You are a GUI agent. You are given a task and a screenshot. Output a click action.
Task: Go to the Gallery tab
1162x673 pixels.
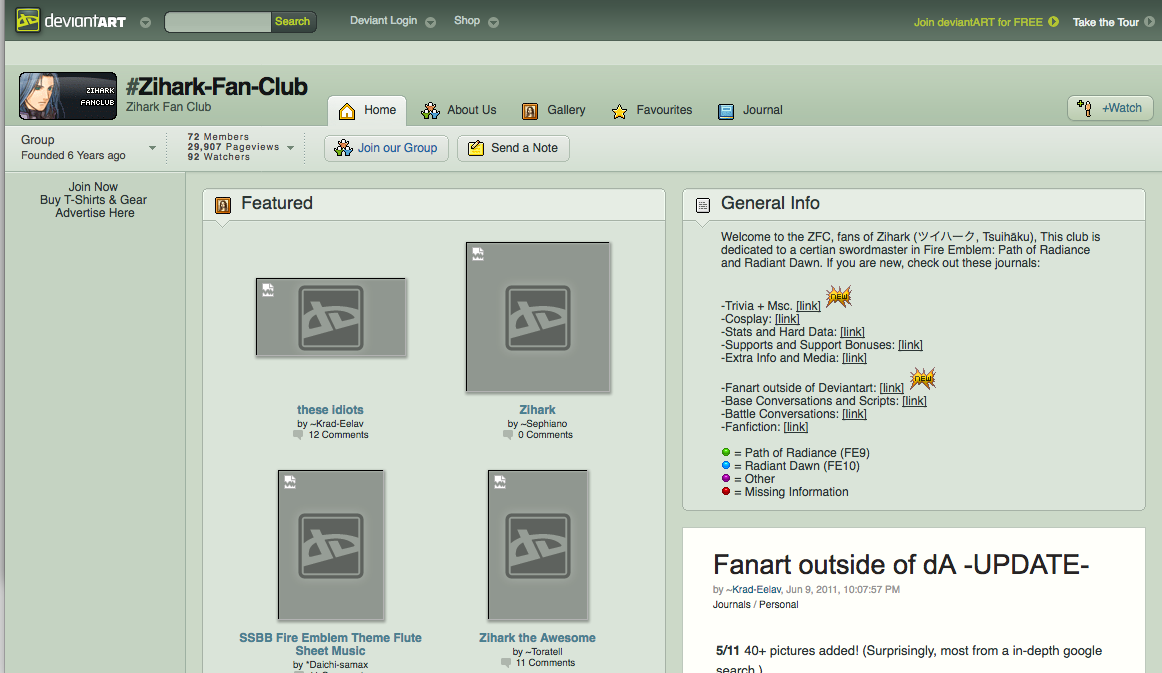click(x=554, y=110)
